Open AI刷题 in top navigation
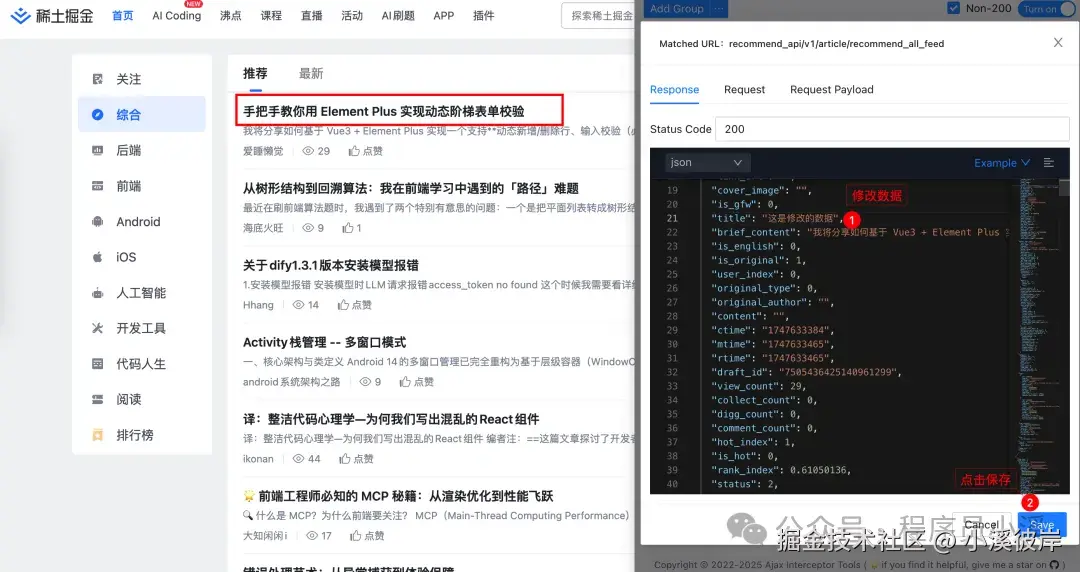The image size is (1080, 572). click(x=398, y=16)
